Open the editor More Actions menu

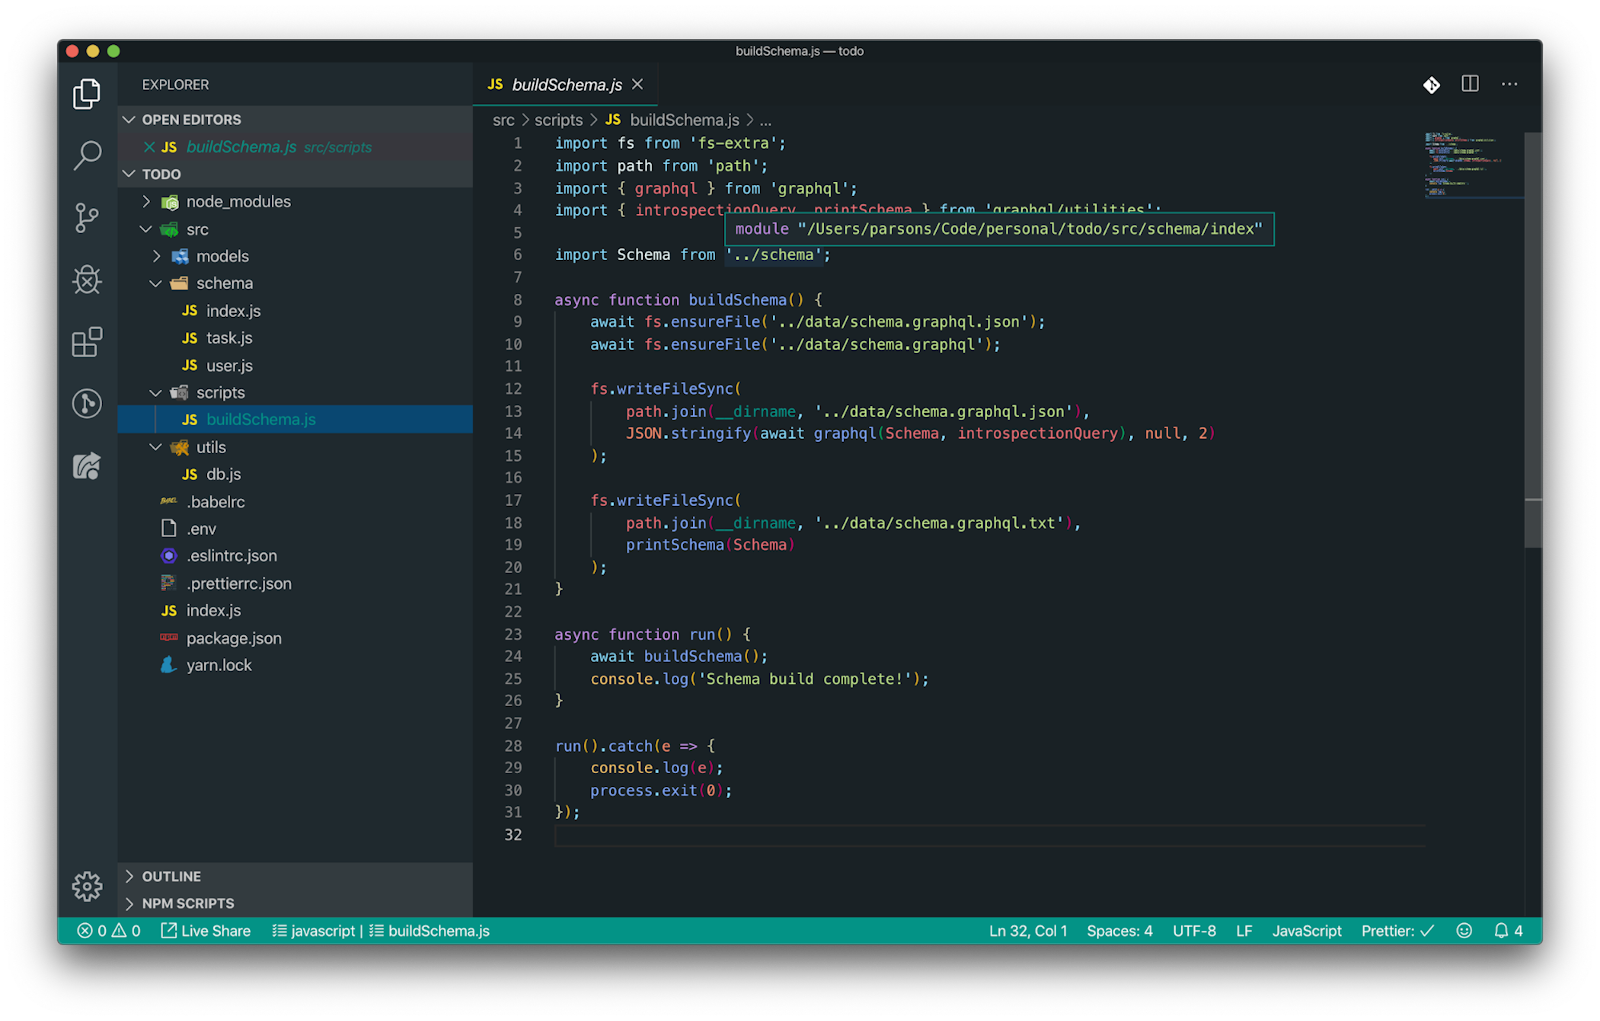(1508, 84)
